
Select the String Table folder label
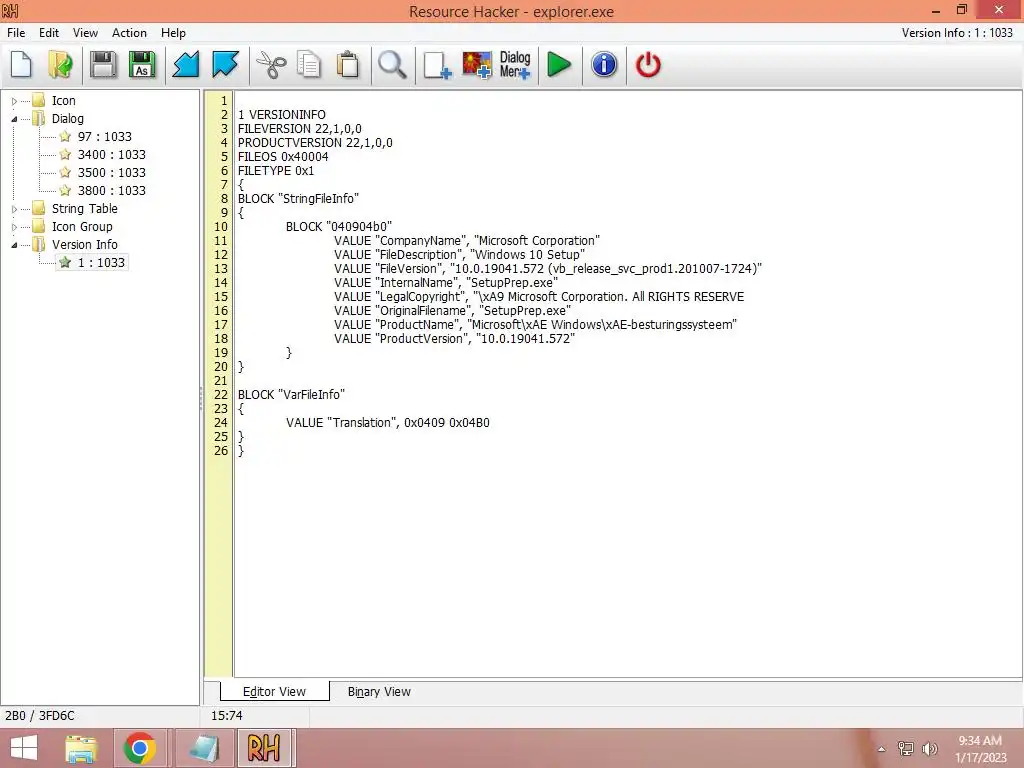point(85,208)
